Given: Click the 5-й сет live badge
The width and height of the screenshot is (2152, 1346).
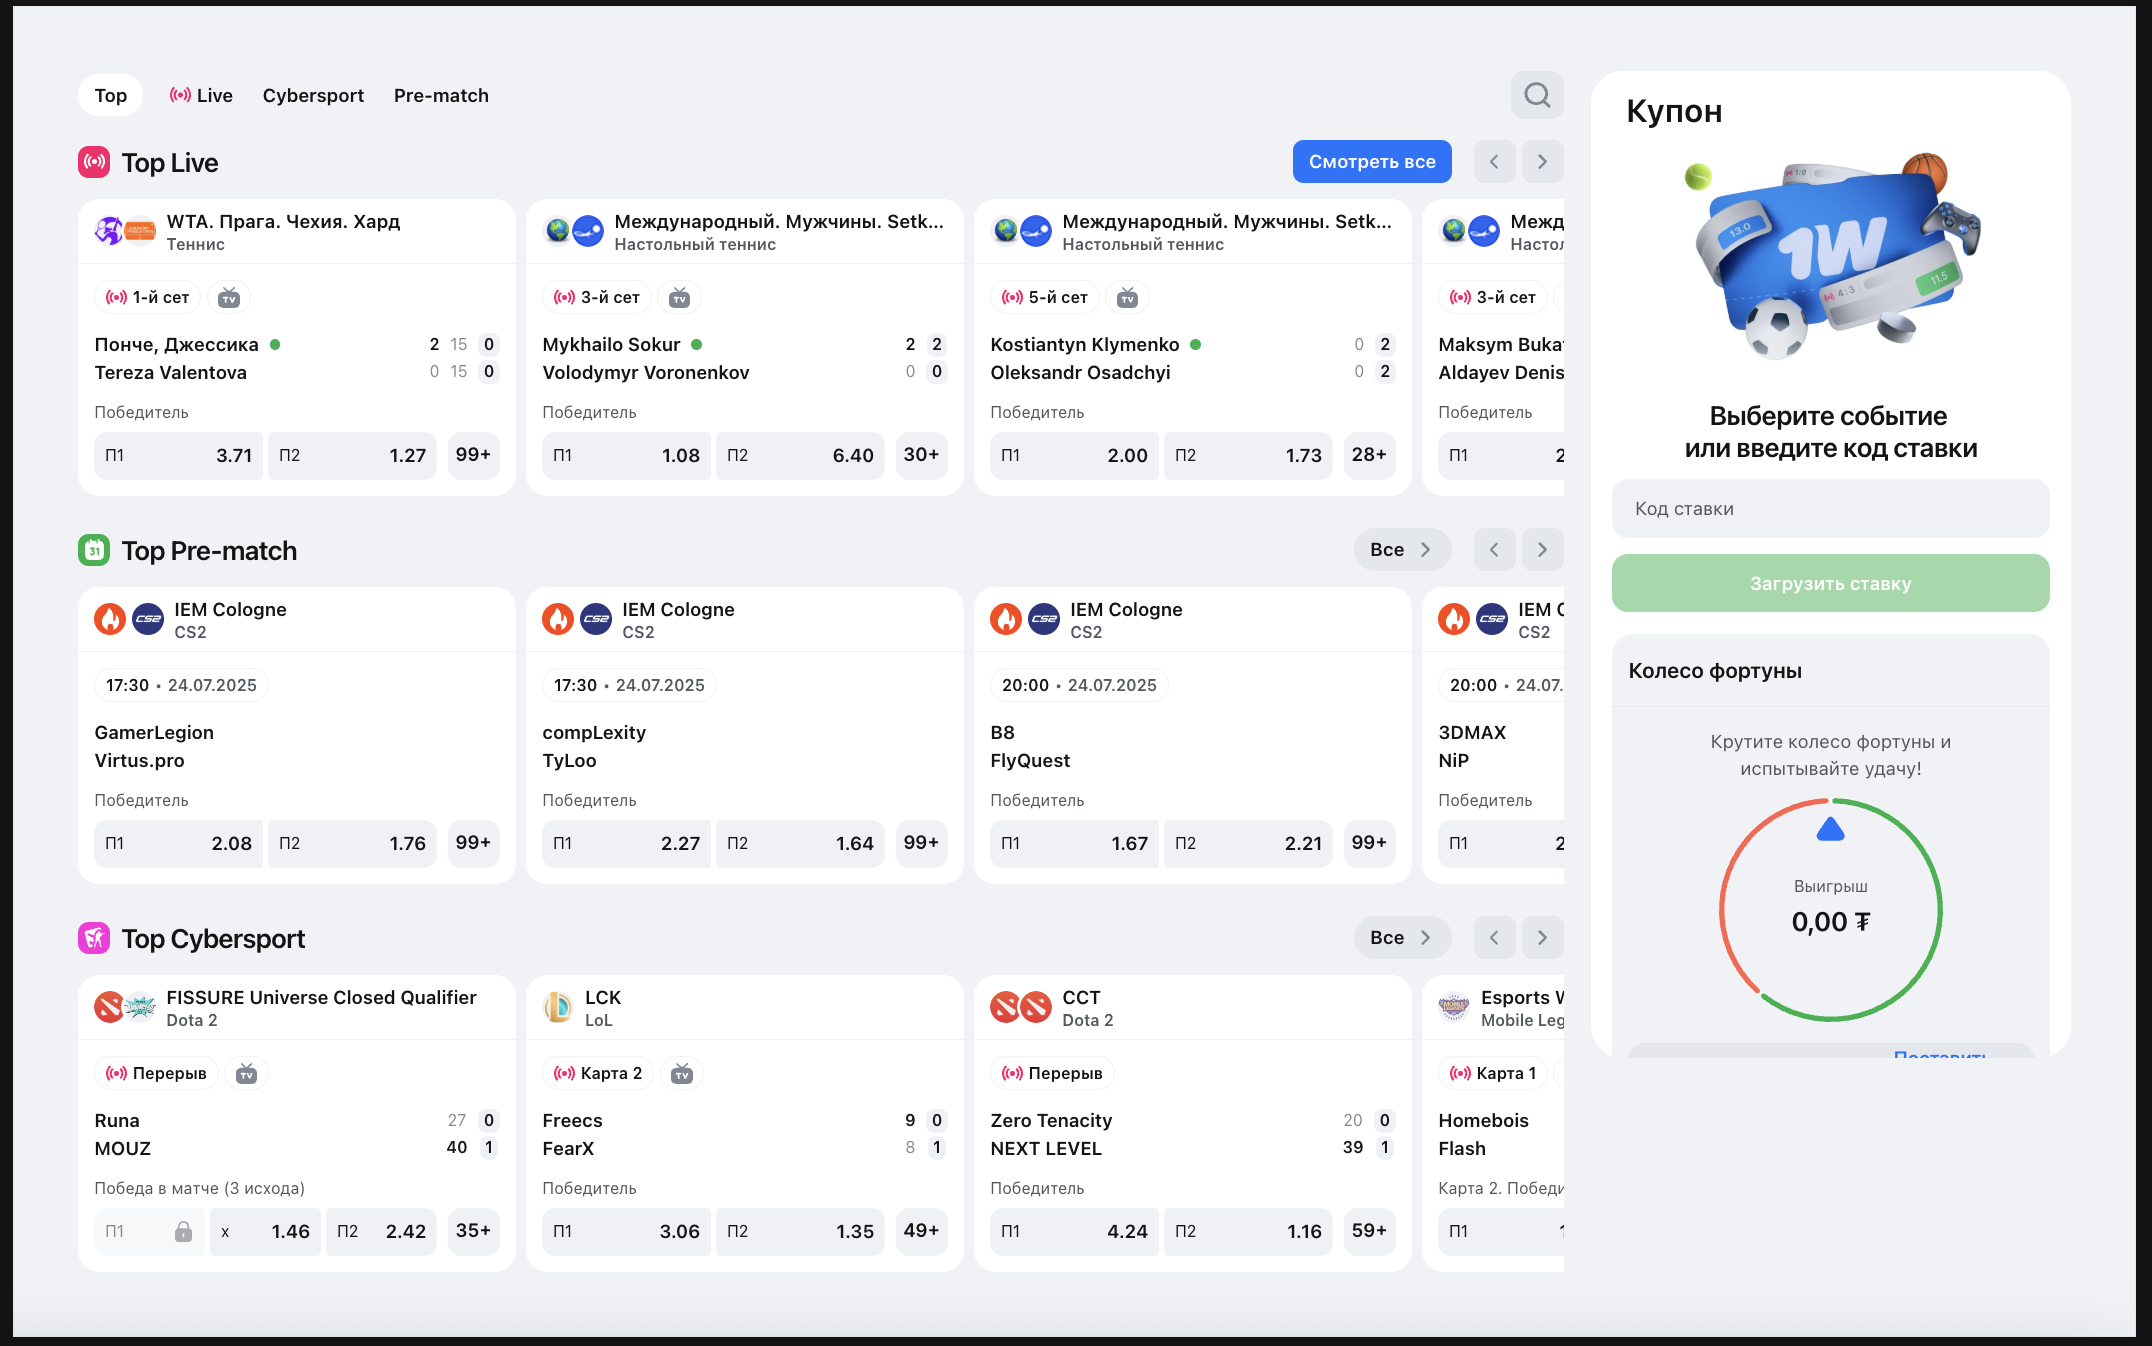Looking at the screenshot, I should point(1045,297).
